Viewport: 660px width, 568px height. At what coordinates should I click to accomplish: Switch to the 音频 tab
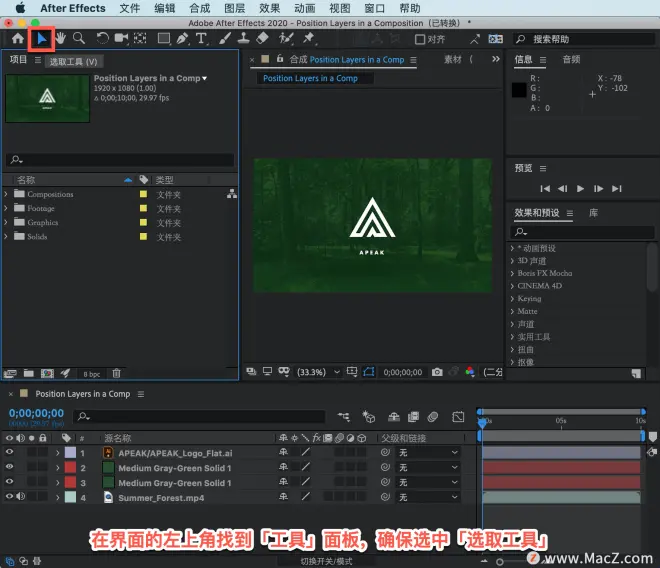pyautogui.click(x=571, y=59)
